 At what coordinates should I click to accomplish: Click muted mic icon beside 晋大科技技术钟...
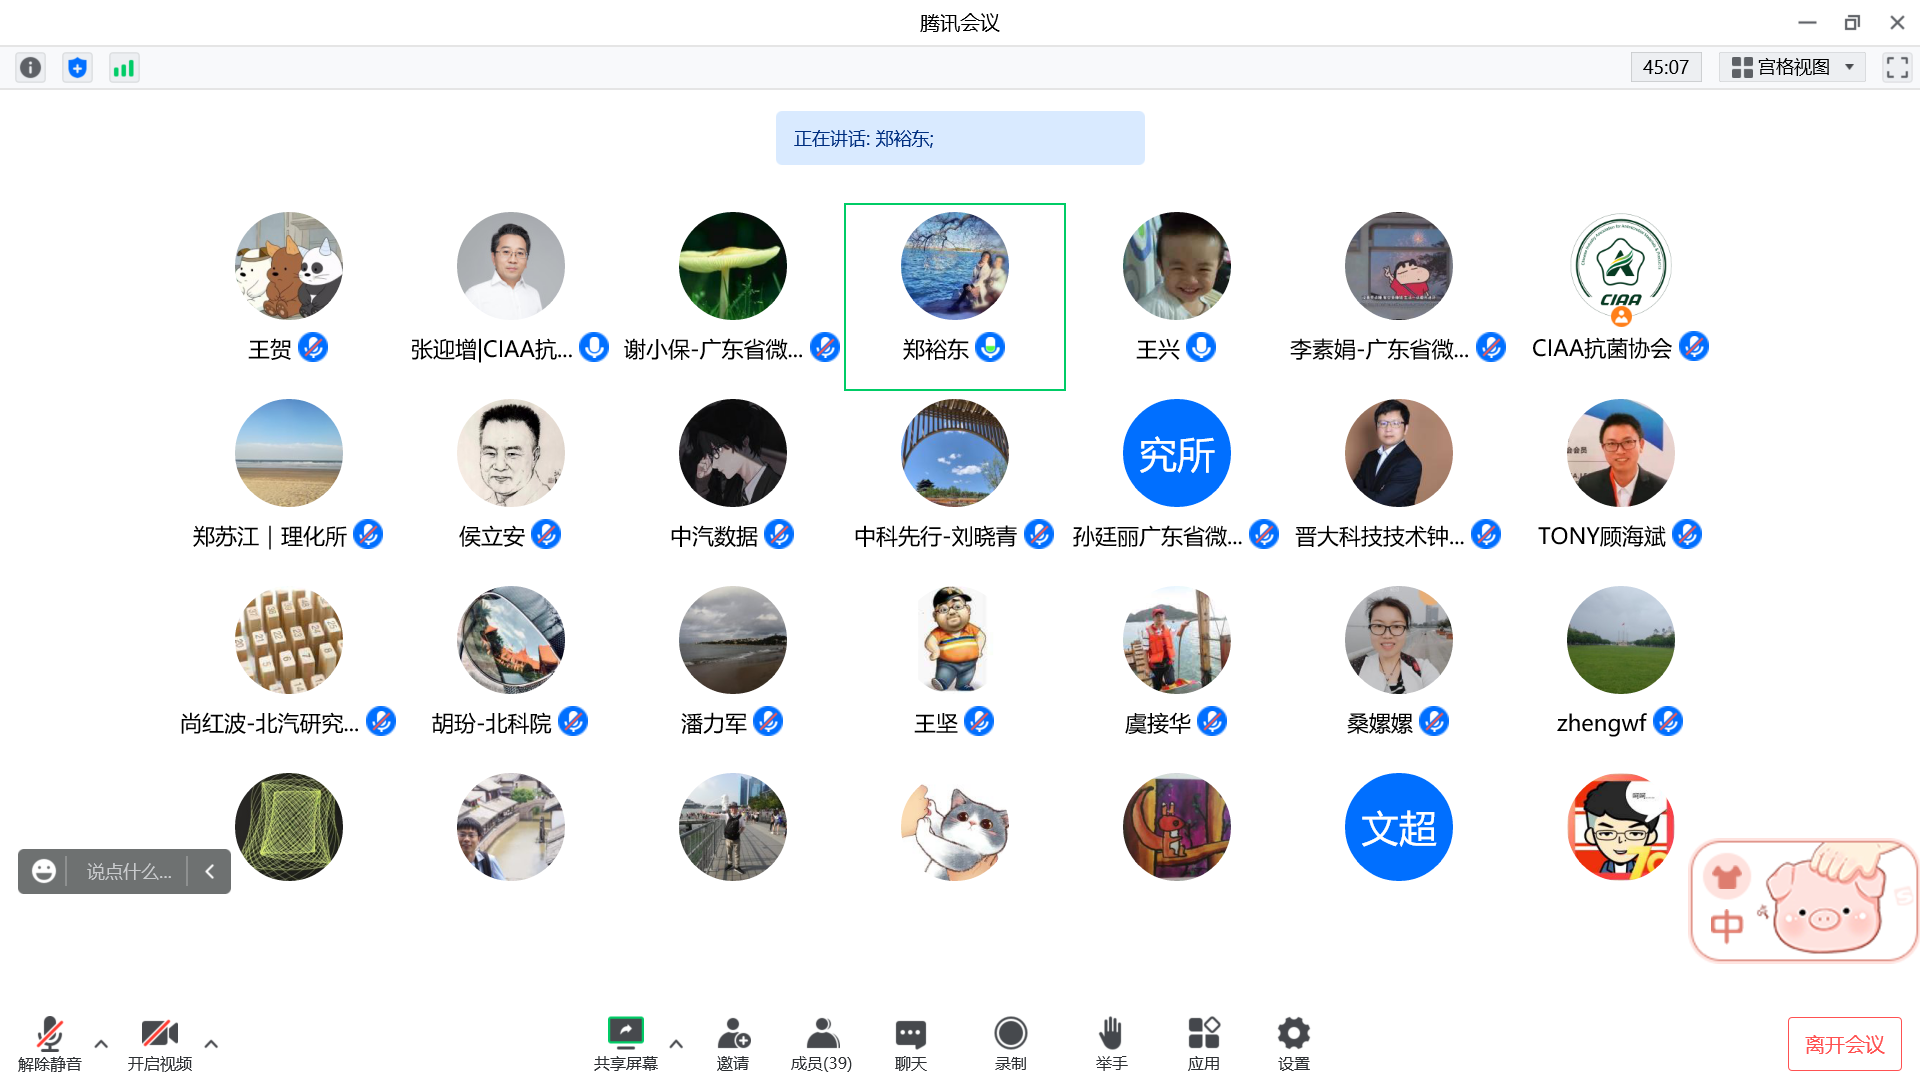tap(1486, 534)
